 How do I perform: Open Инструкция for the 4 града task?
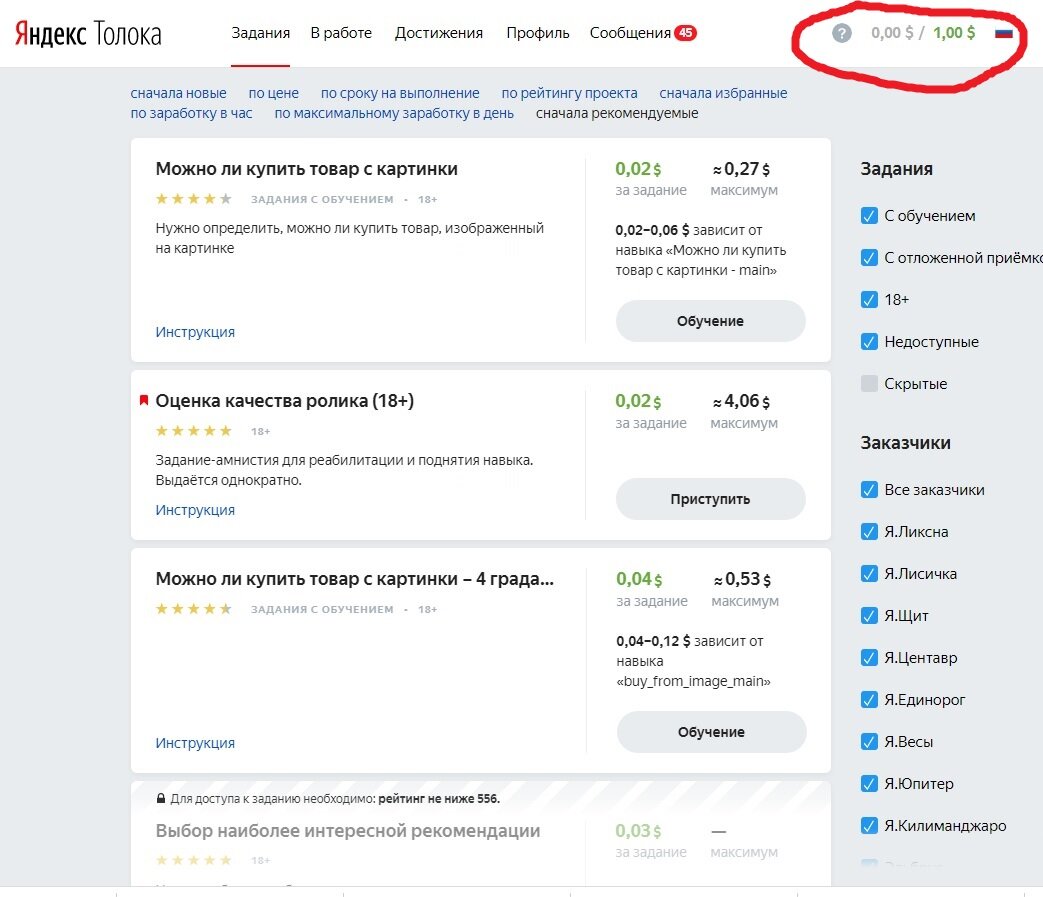[x=195, y=743]
